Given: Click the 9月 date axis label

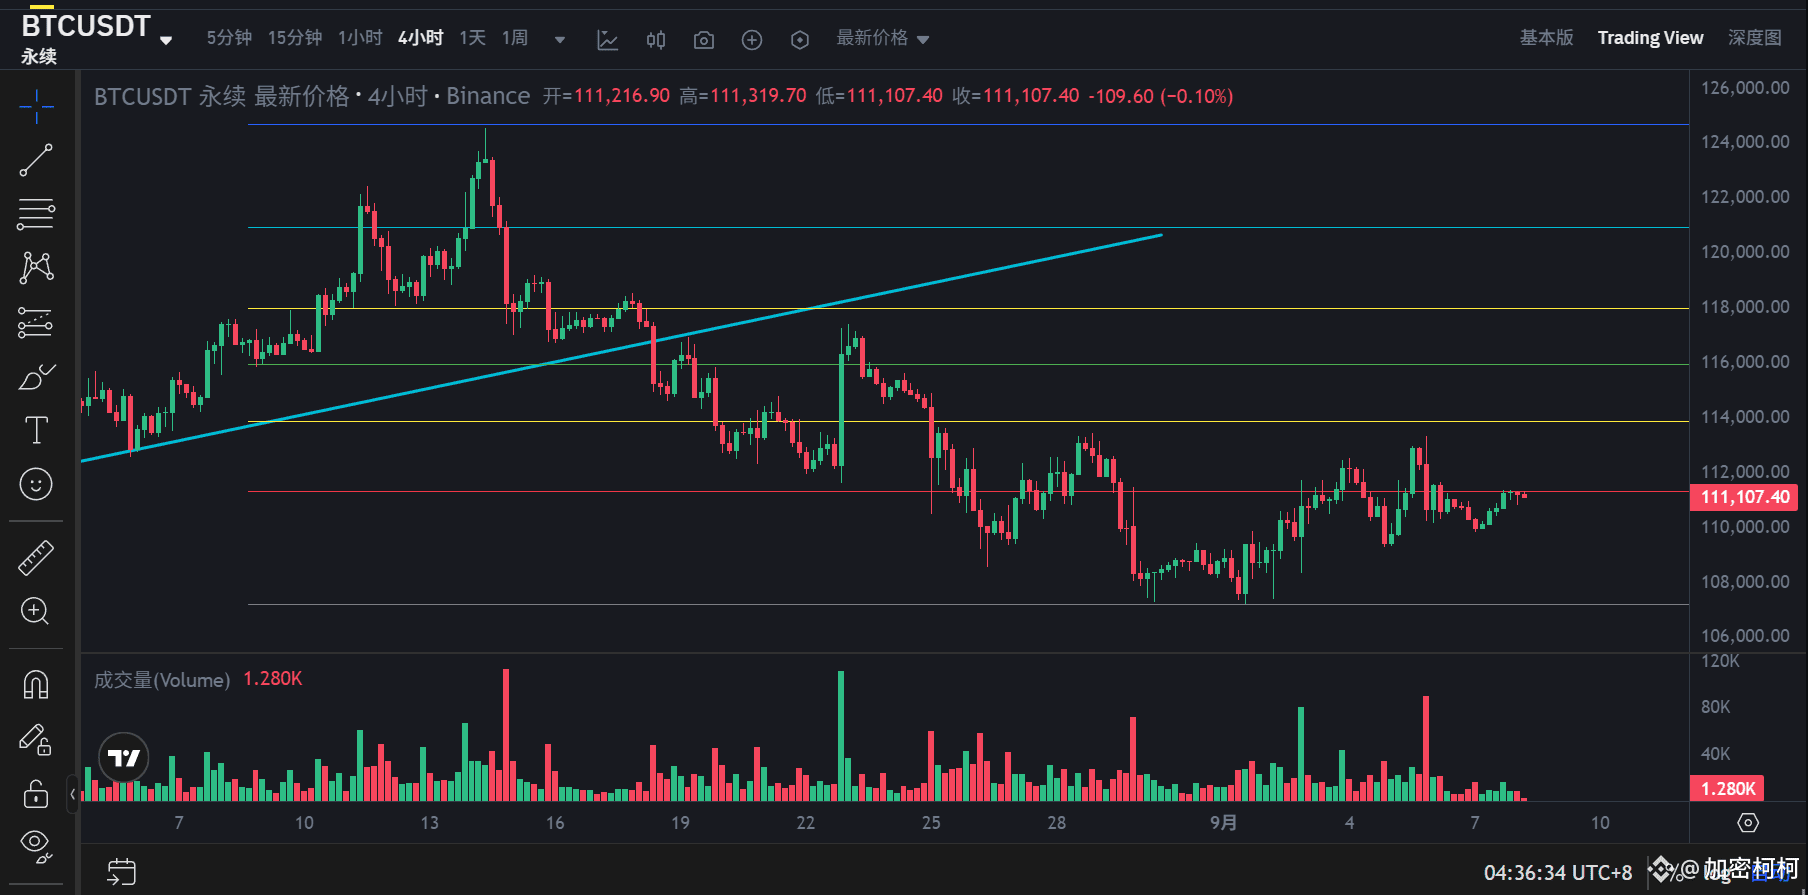Looking at the screenshot, I should pos(1223,823).
